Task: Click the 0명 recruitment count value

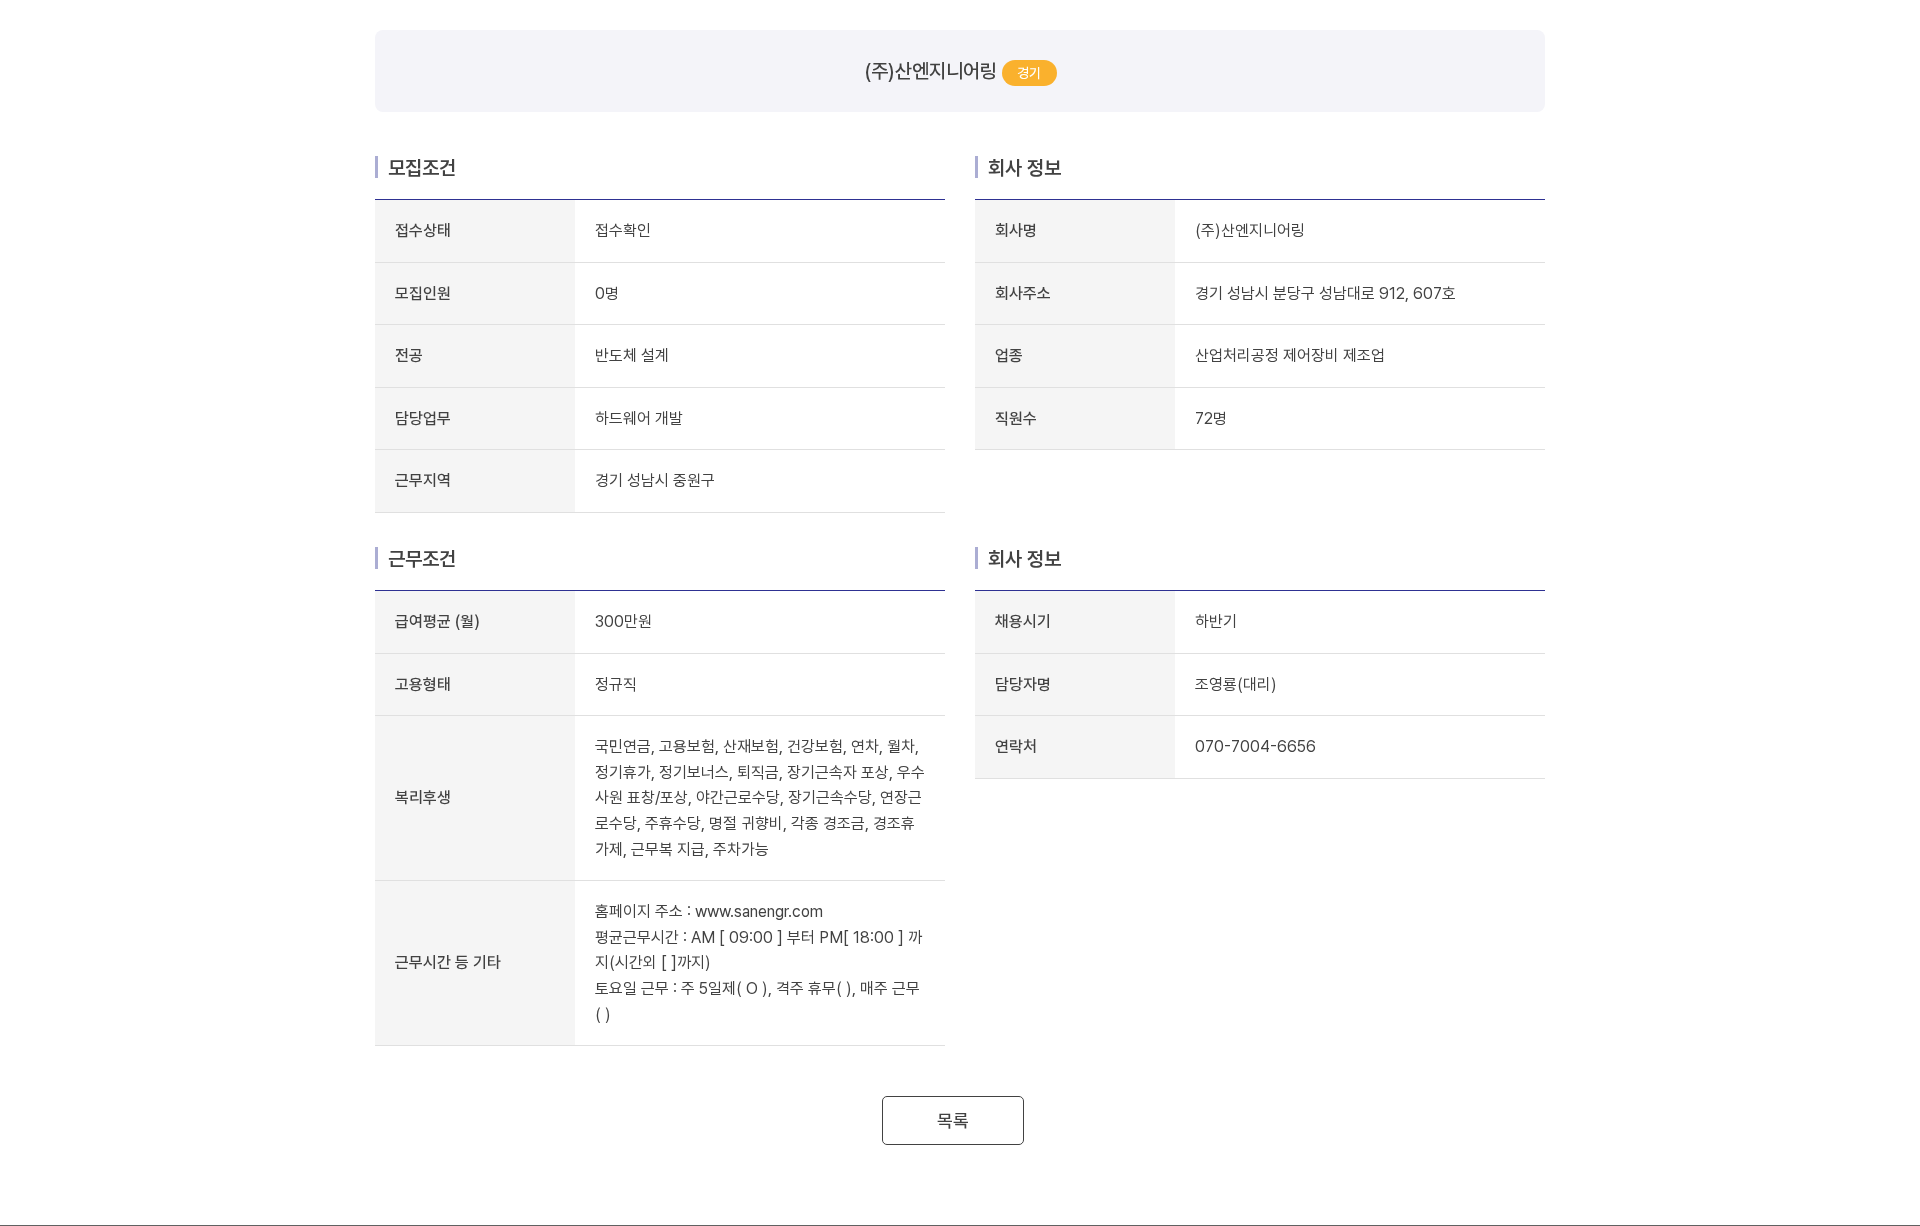Action: tap(606, 293)
